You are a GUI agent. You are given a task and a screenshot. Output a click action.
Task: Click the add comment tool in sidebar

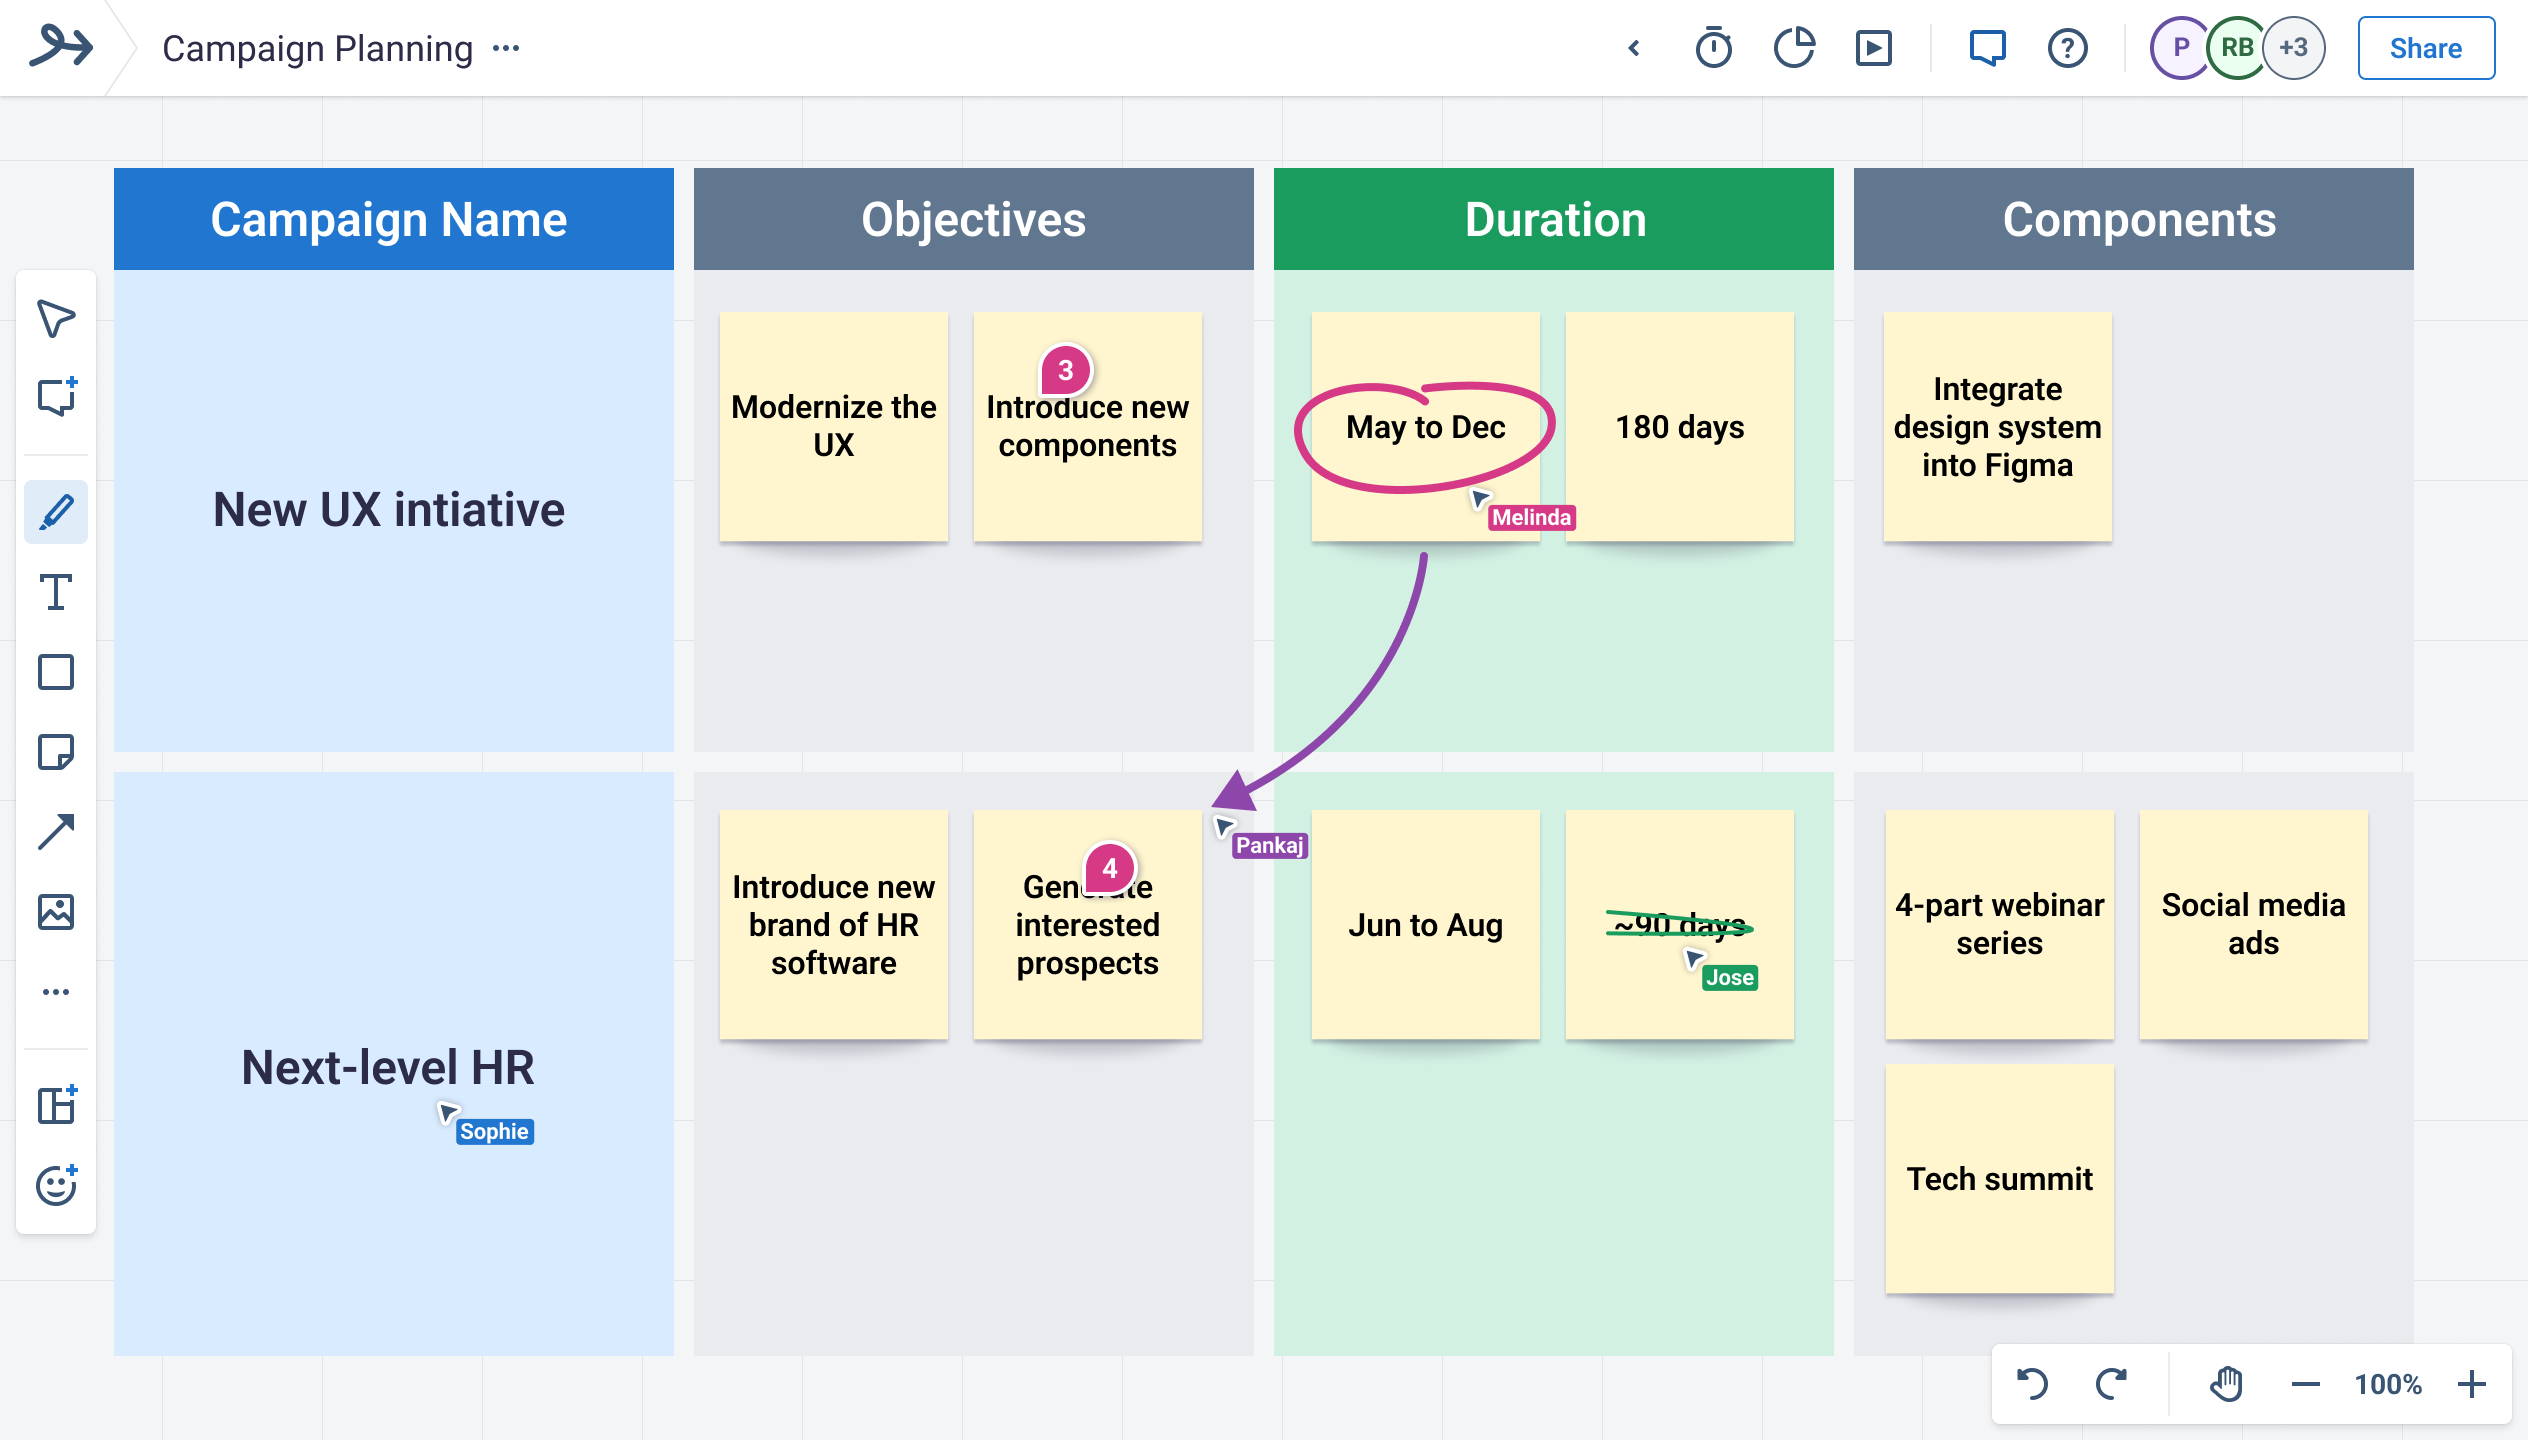(x=55, y=397)
